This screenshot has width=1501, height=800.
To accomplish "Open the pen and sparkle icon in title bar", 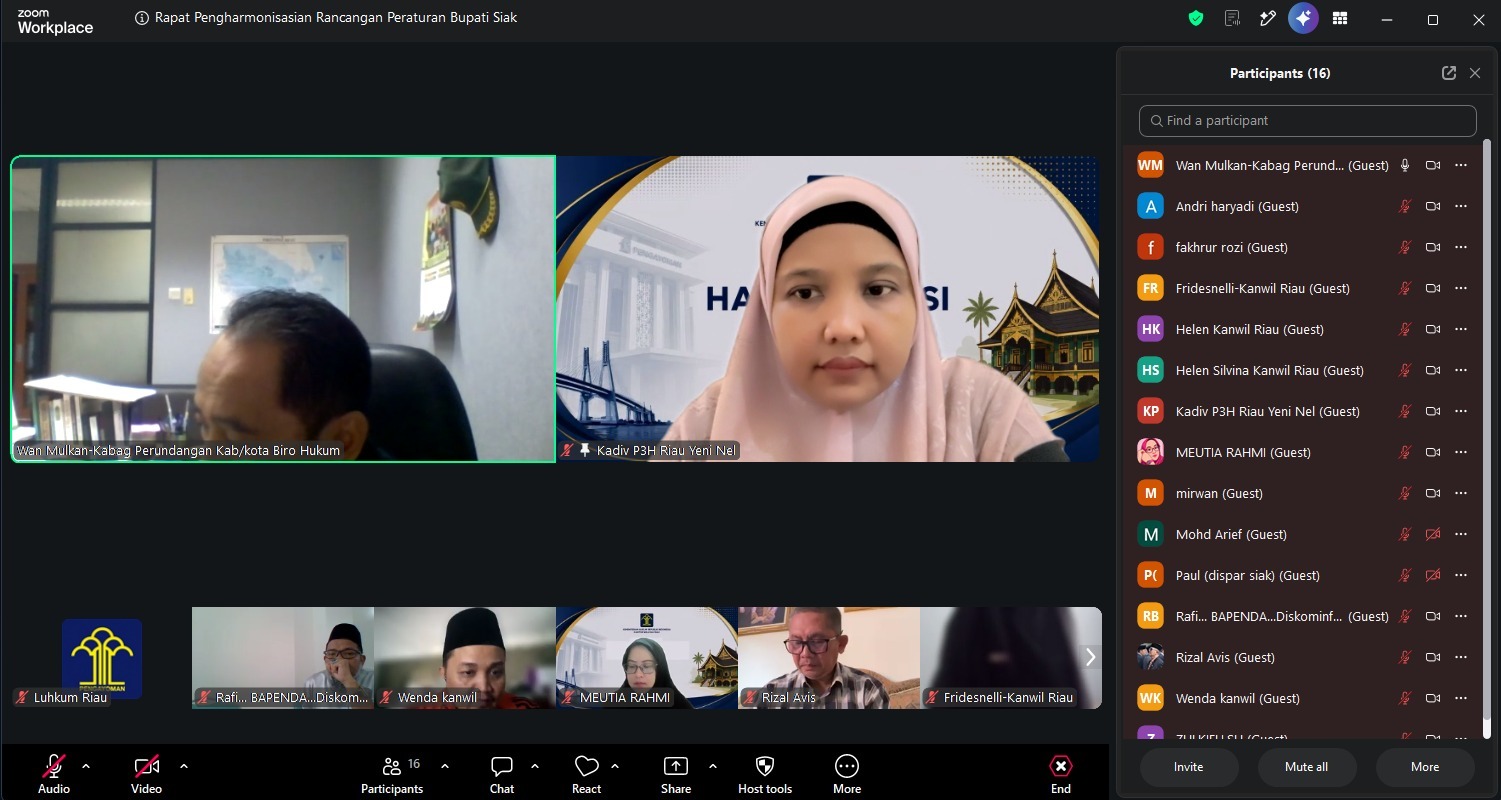I will click(x=1267, y=18).
